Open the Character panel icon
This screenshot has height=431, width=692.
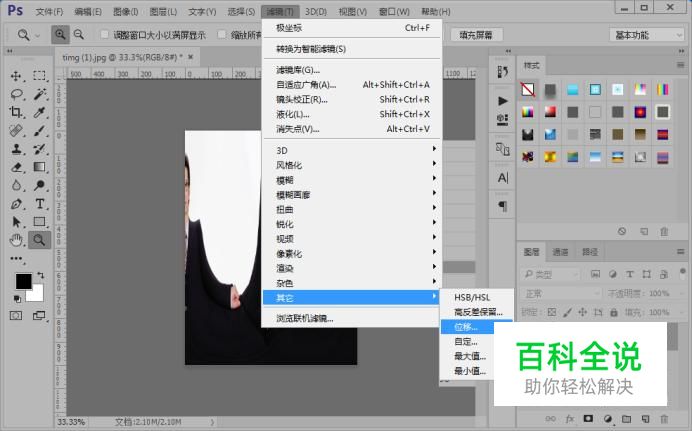[x=502, y=178]
